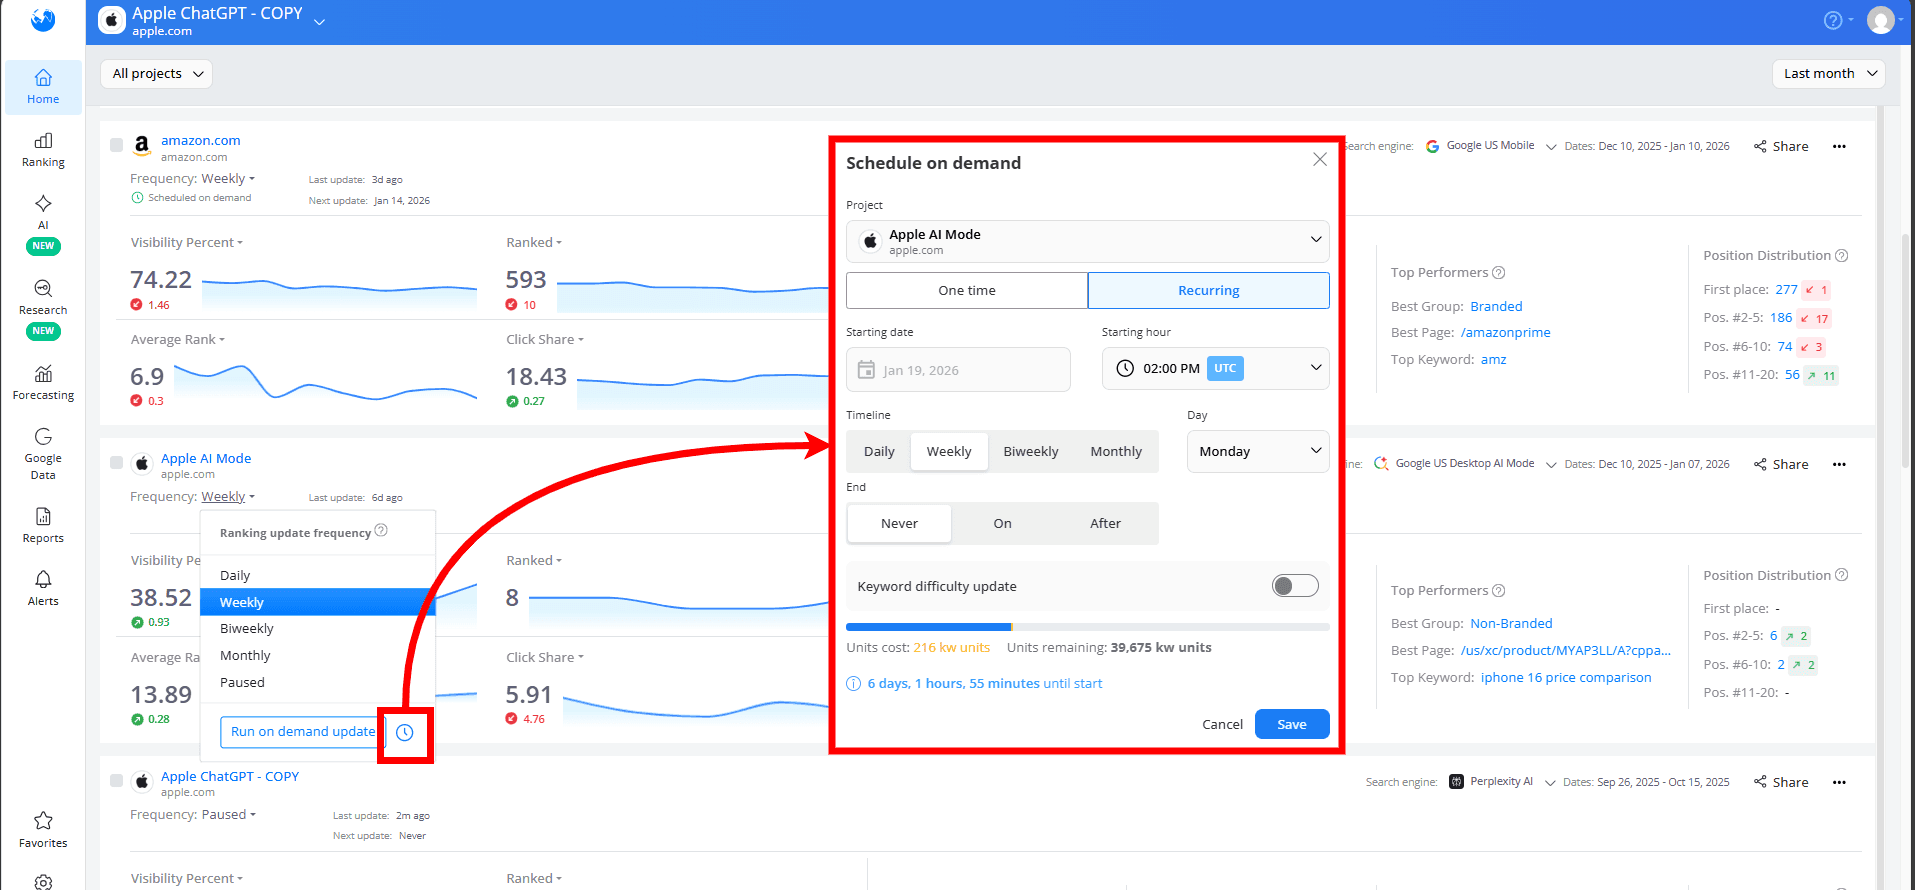Choose Daily timeline tab in dialog
This screenshot has width=1915, height=890.
(879, 452)
